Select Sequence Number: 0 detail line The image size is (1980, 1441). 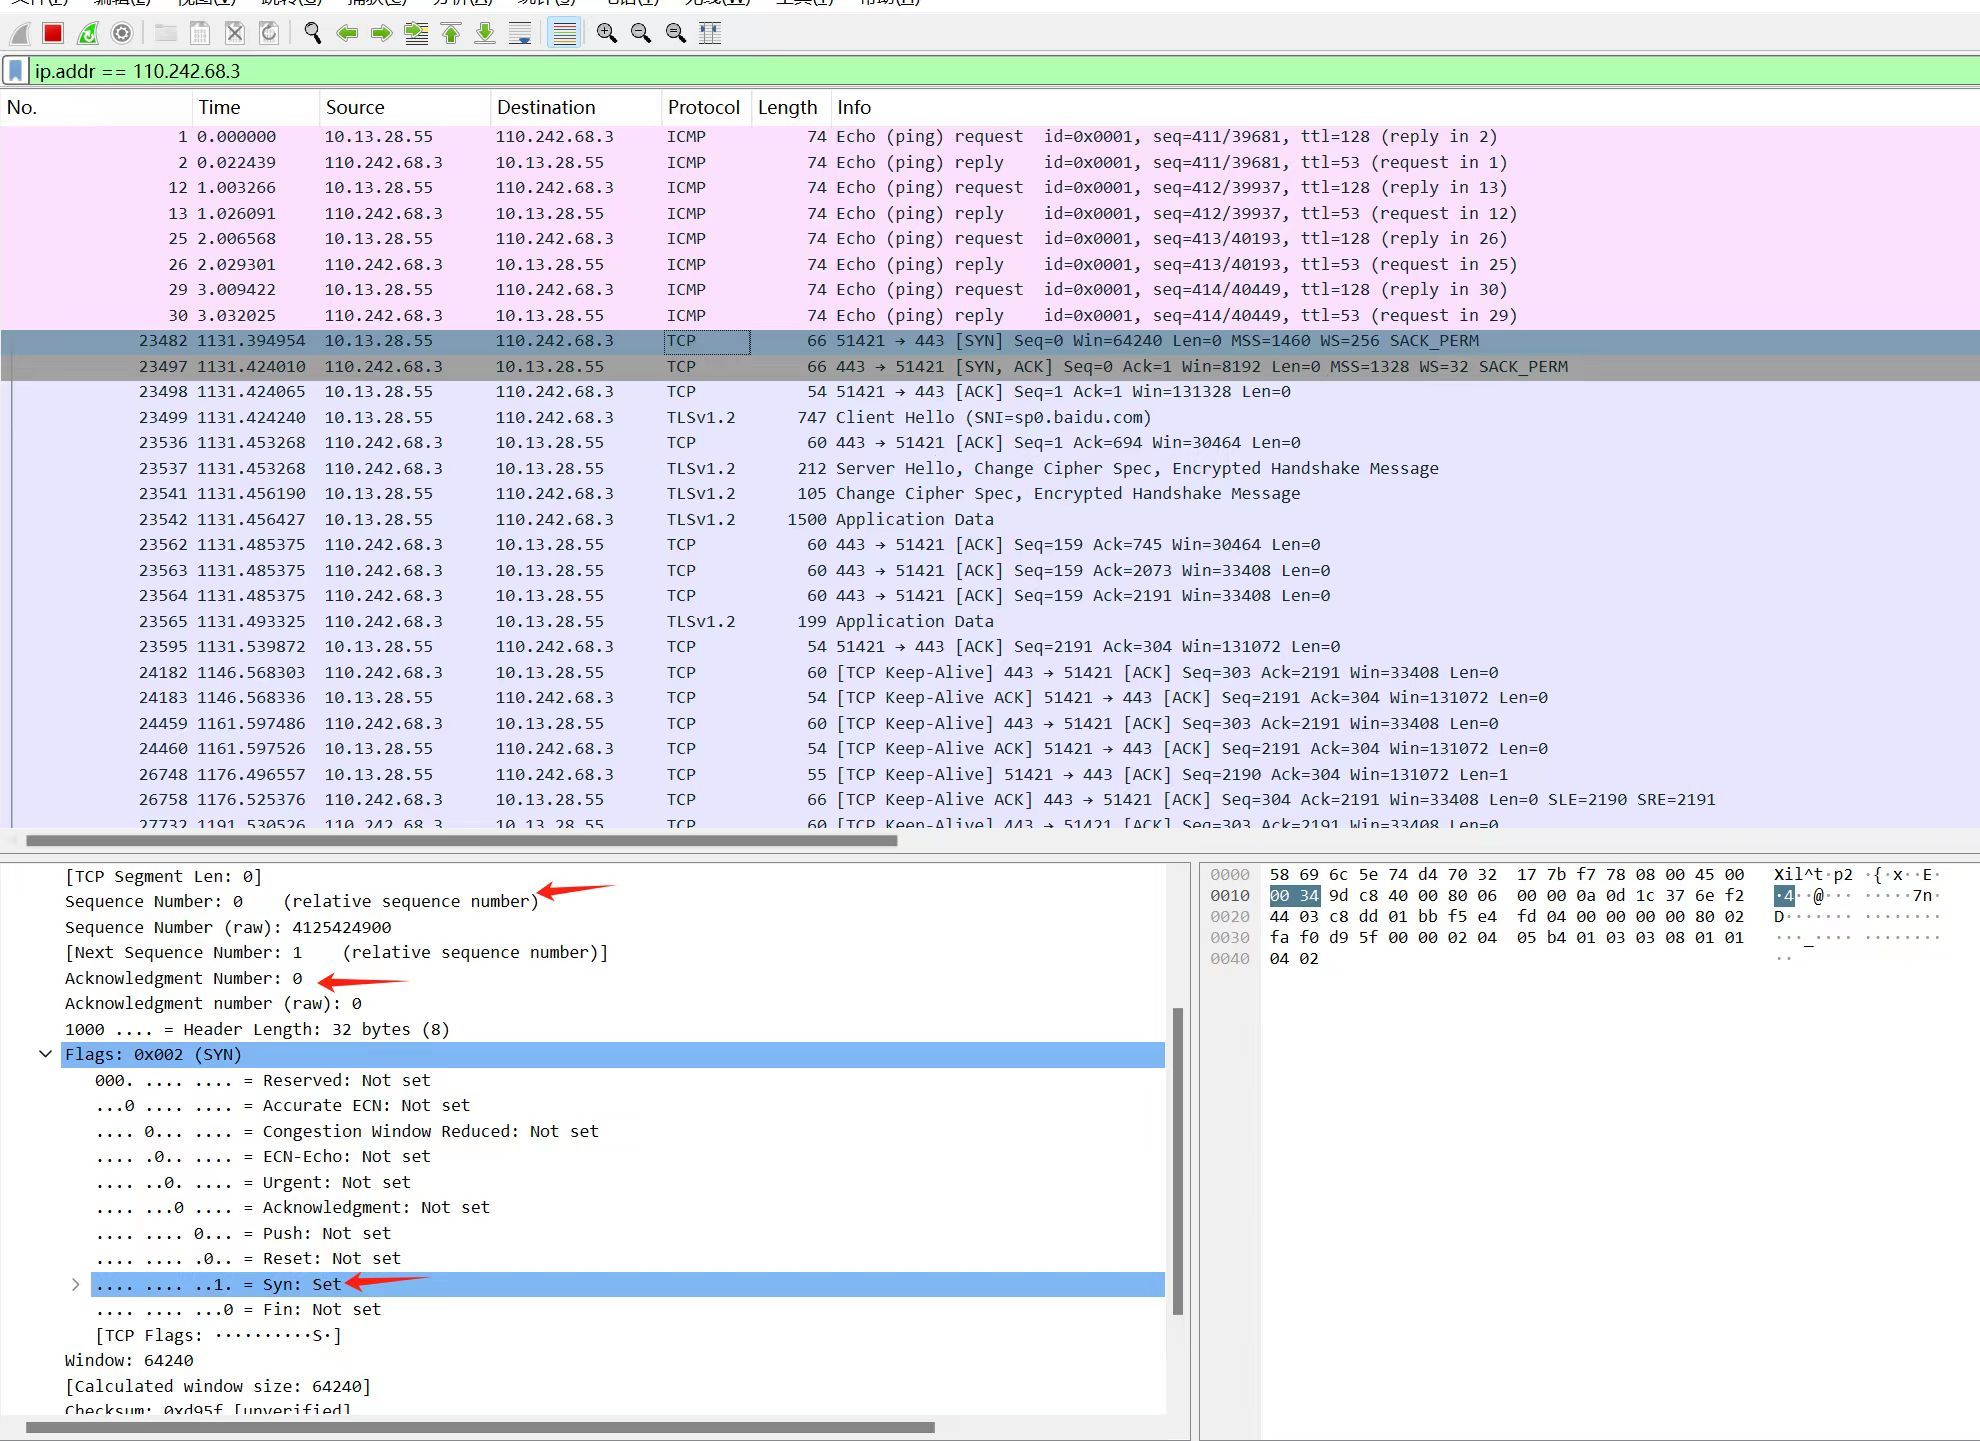coord(302,901)
